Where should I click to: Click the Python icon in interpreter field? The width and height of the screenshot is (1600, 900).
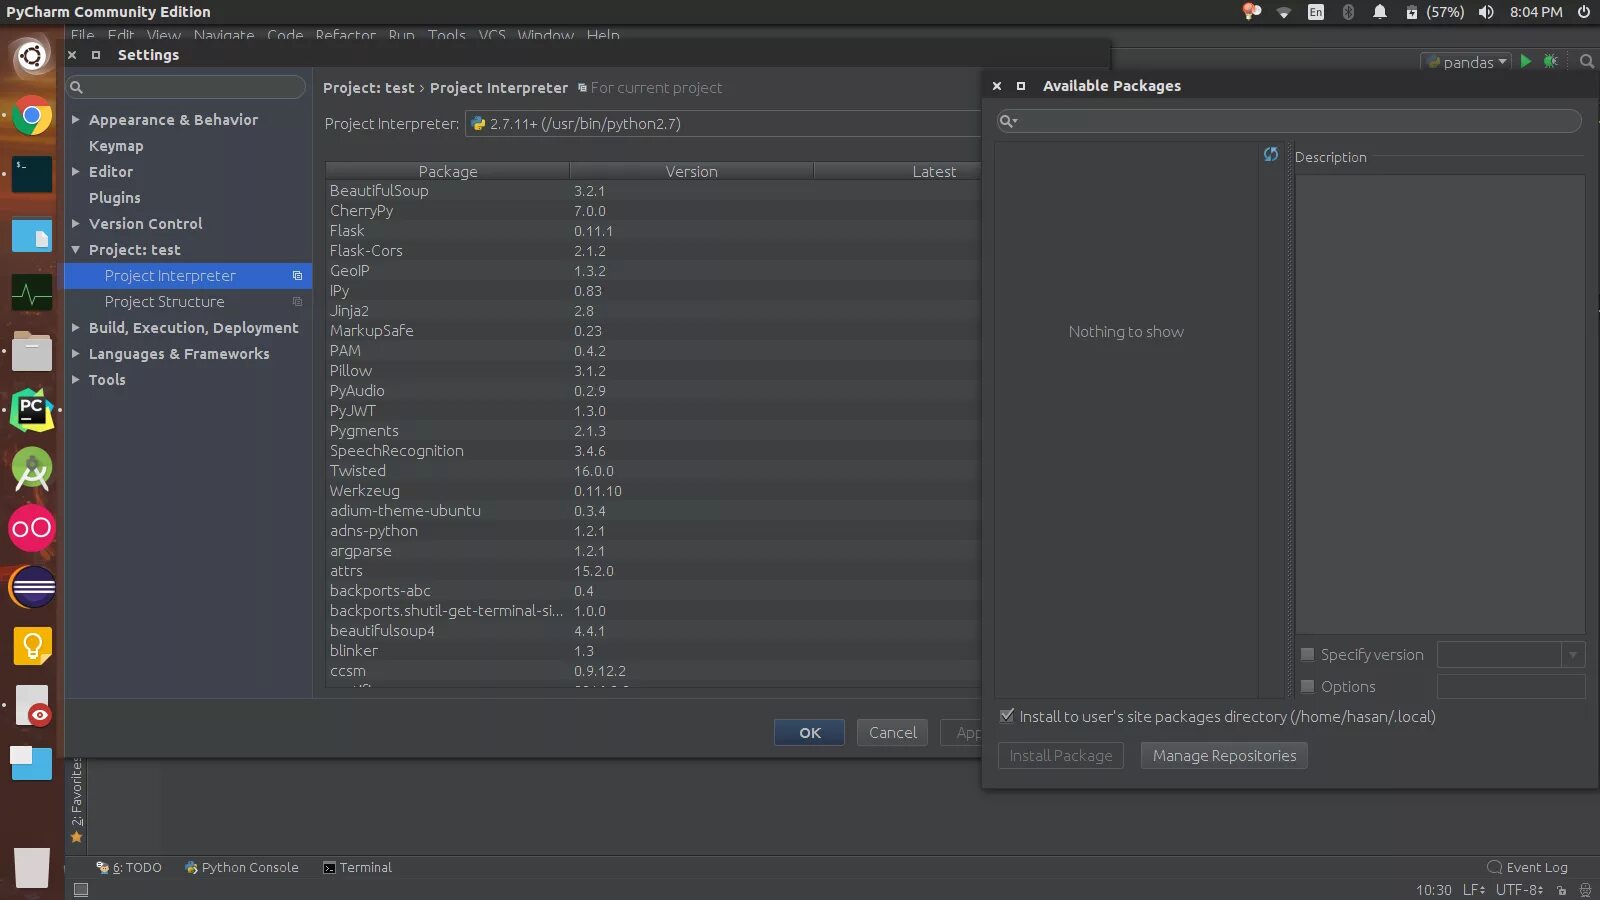pyautogui.click(x=478, y=124)
